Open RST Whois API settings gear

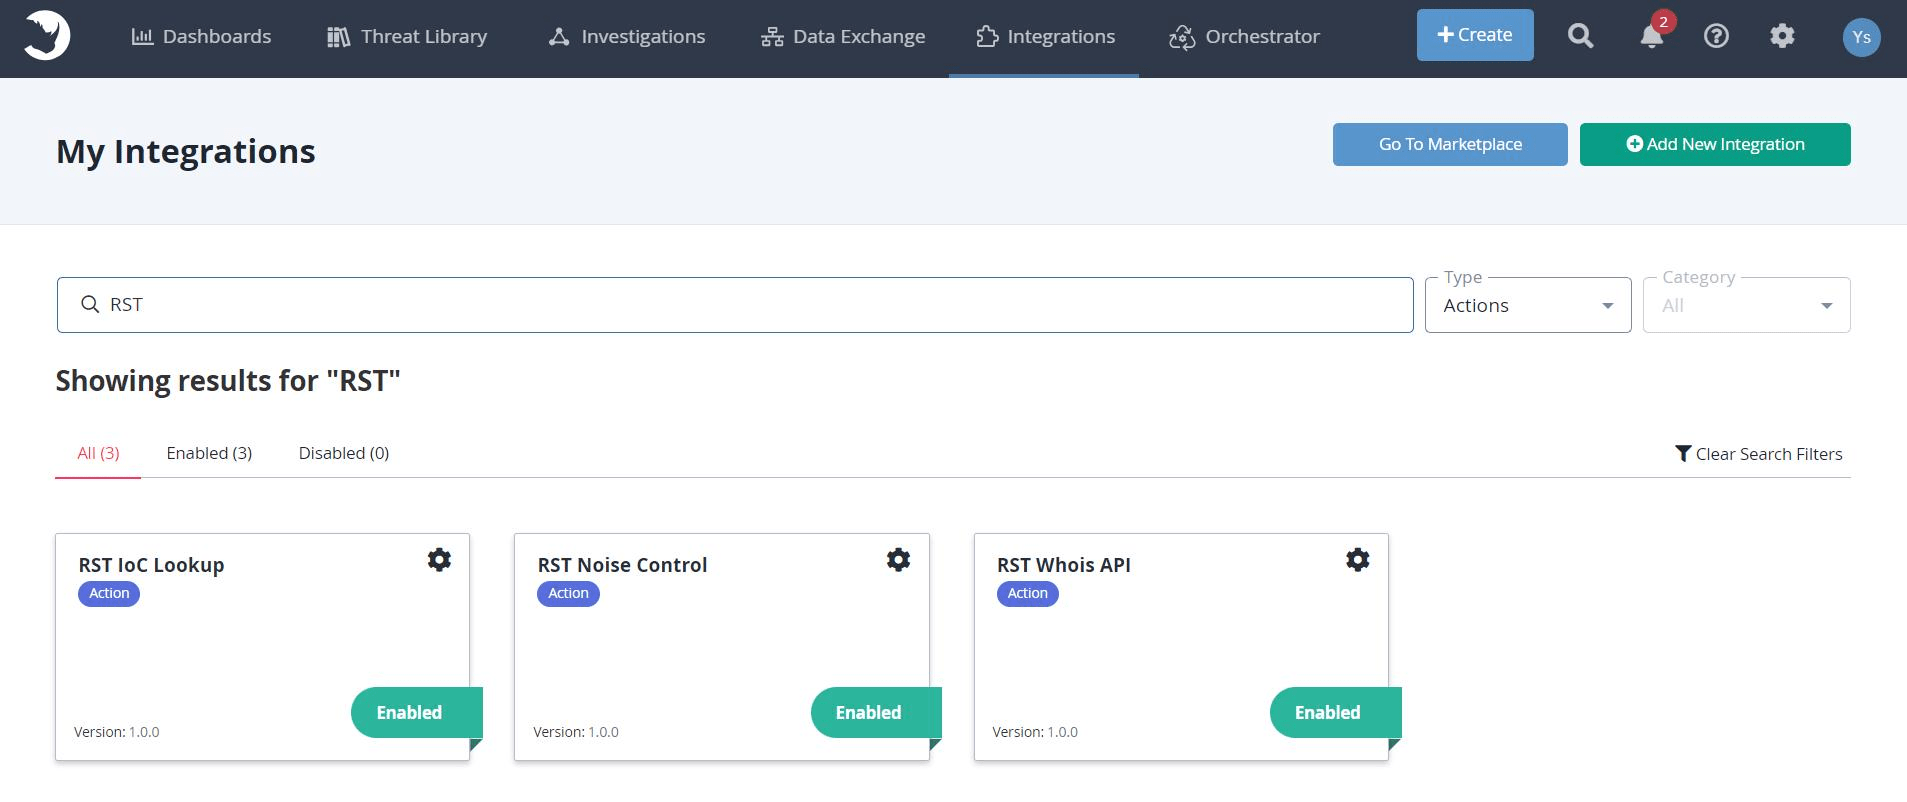coord(1357,559)
